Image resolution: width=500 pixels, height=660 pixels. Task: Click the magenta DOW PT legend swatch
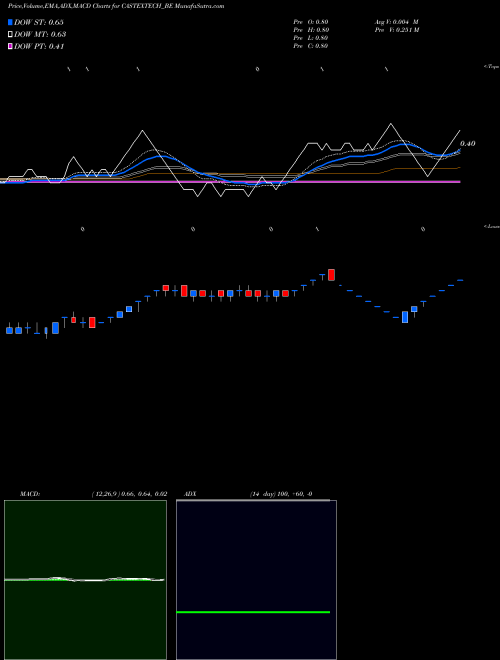(10, 46)
